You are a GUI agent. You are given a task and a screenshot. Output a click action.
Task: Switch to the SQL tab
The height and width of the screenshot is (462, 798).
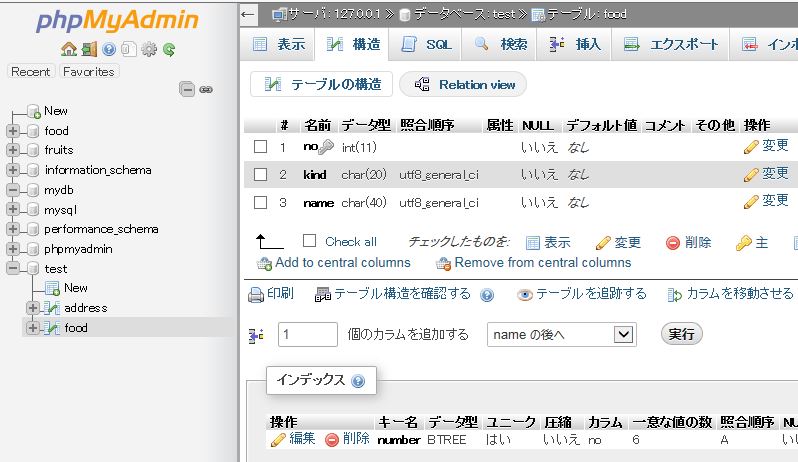(427, 45)
